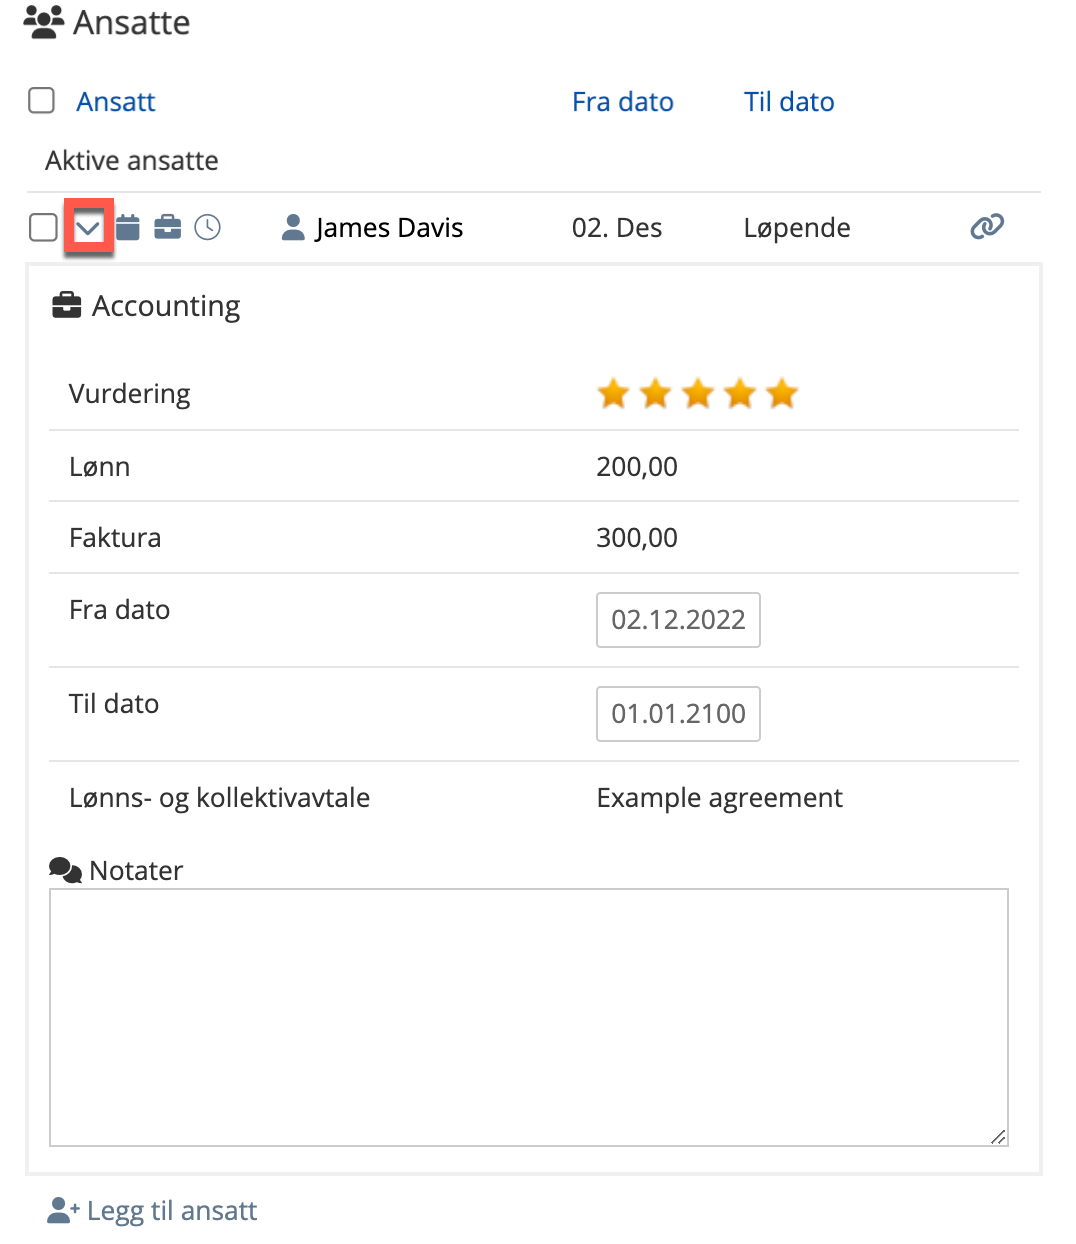Click the Ansatte group icon in header

point(44,22)
